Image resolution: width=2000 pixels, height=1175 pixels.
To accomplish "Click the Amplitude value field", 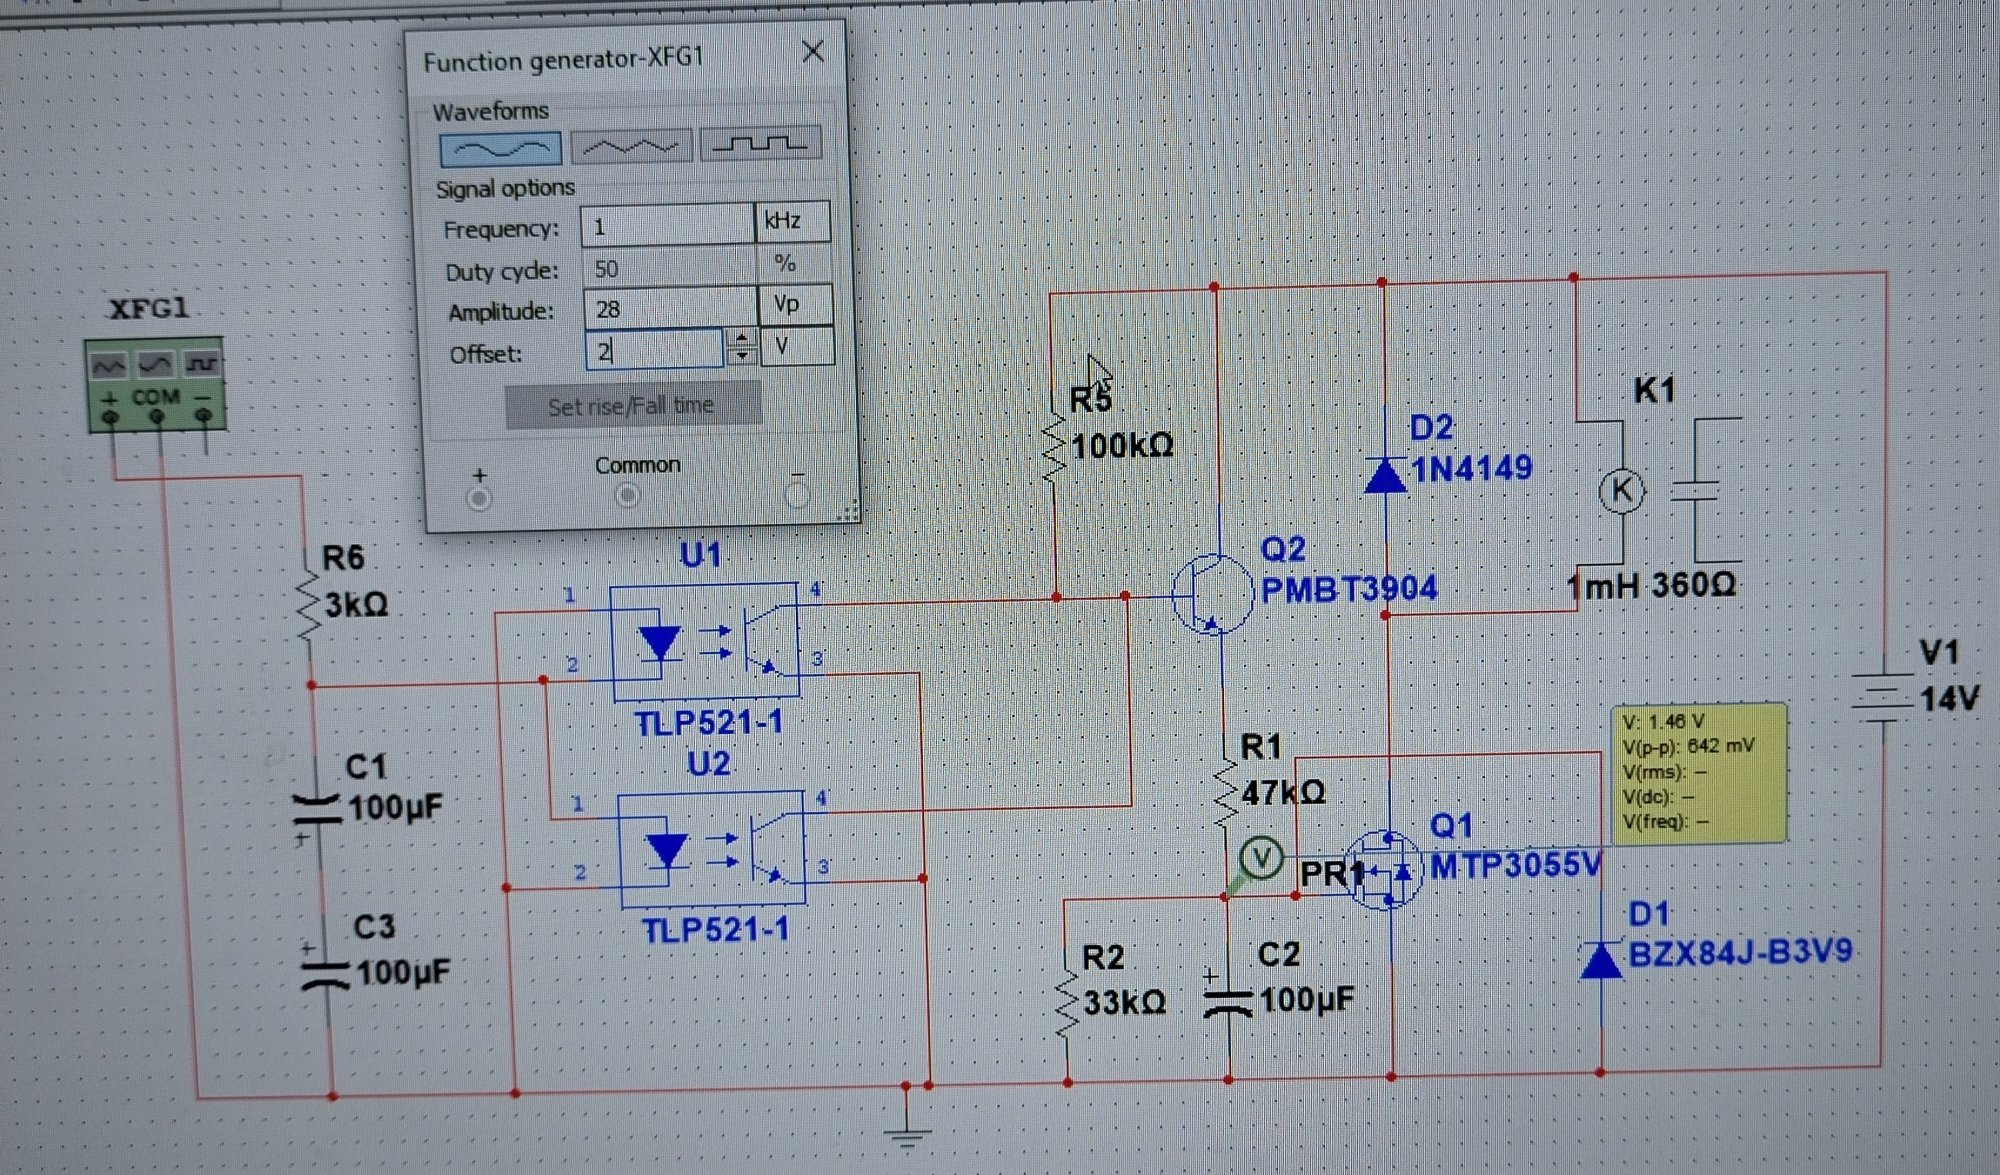I will click(669, 309).
